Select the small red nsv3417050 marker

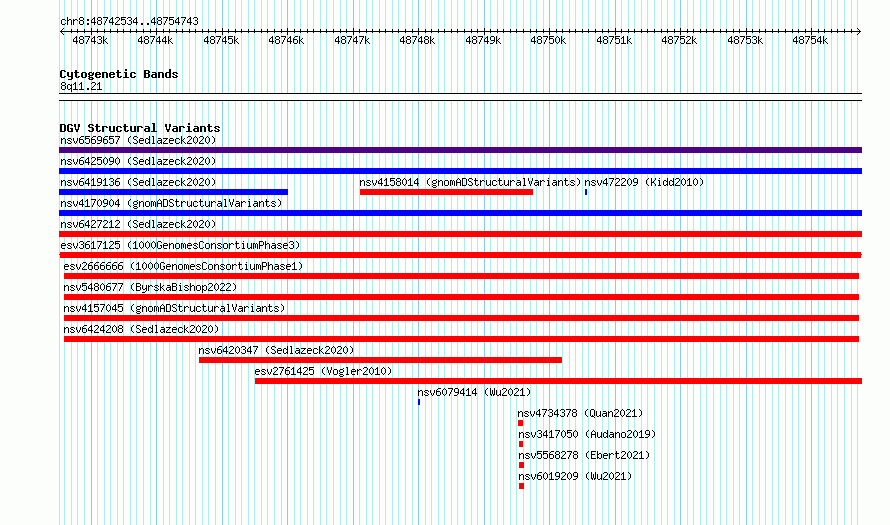(x=521, y=444)
